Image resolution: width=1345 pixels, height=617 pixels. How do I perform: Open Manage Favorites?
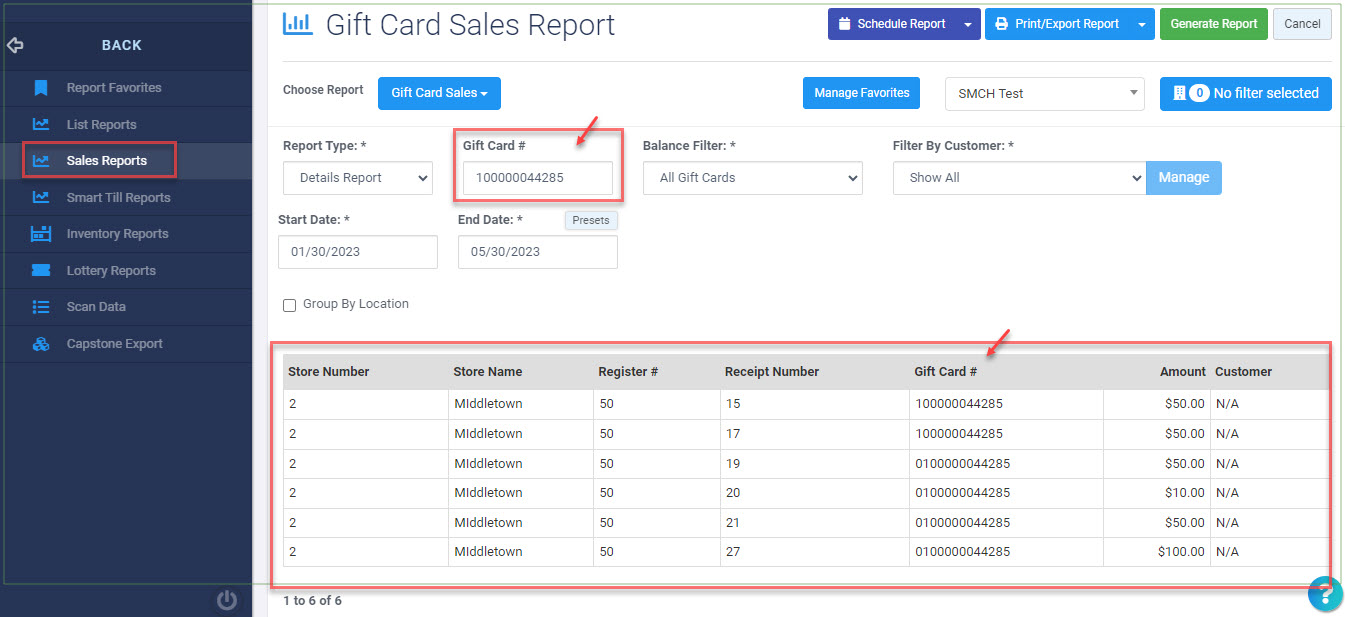coord(861,93)
